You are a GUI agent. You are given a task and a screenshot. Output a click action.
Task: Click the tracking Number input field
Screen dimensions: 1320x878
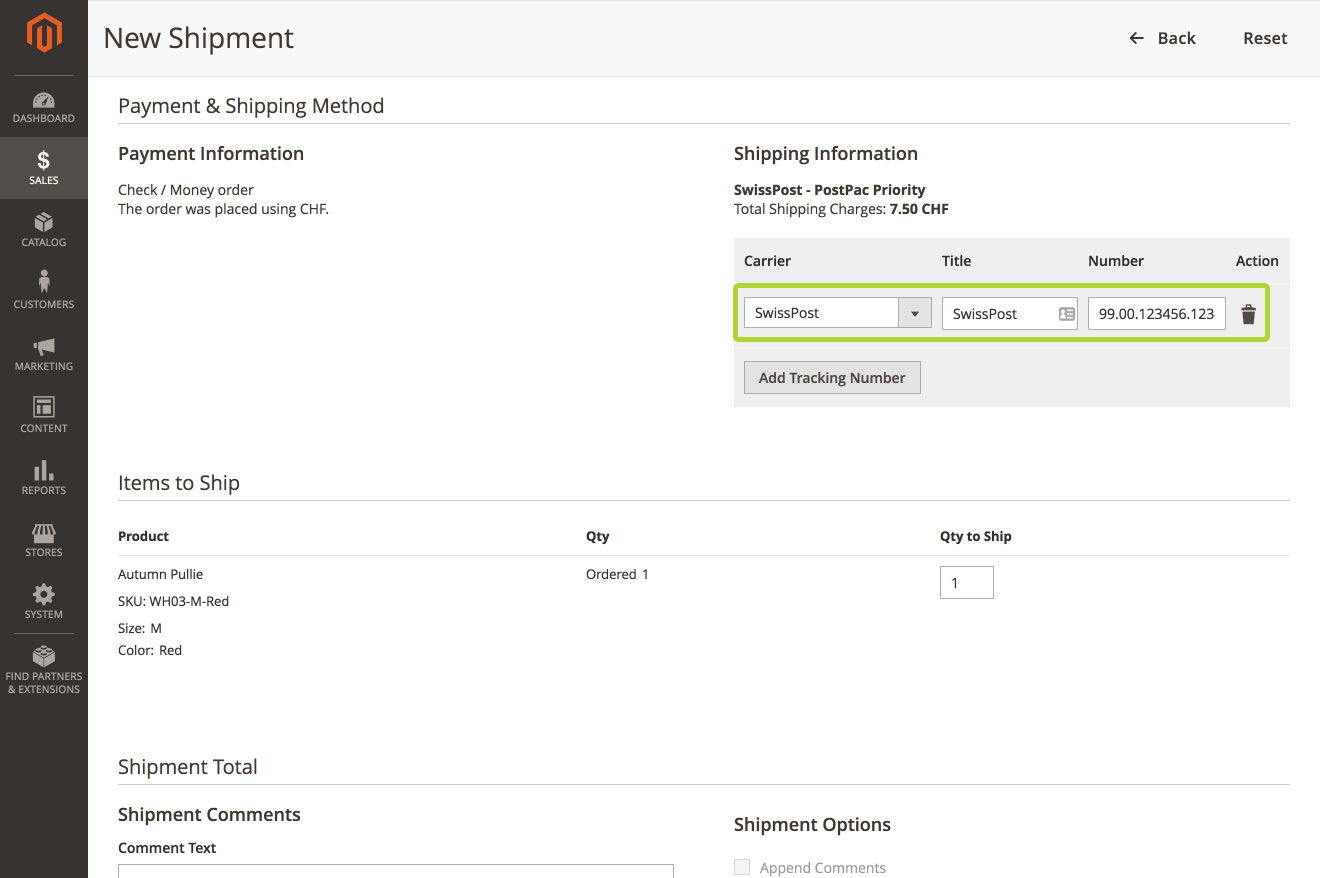(1156, 314)
